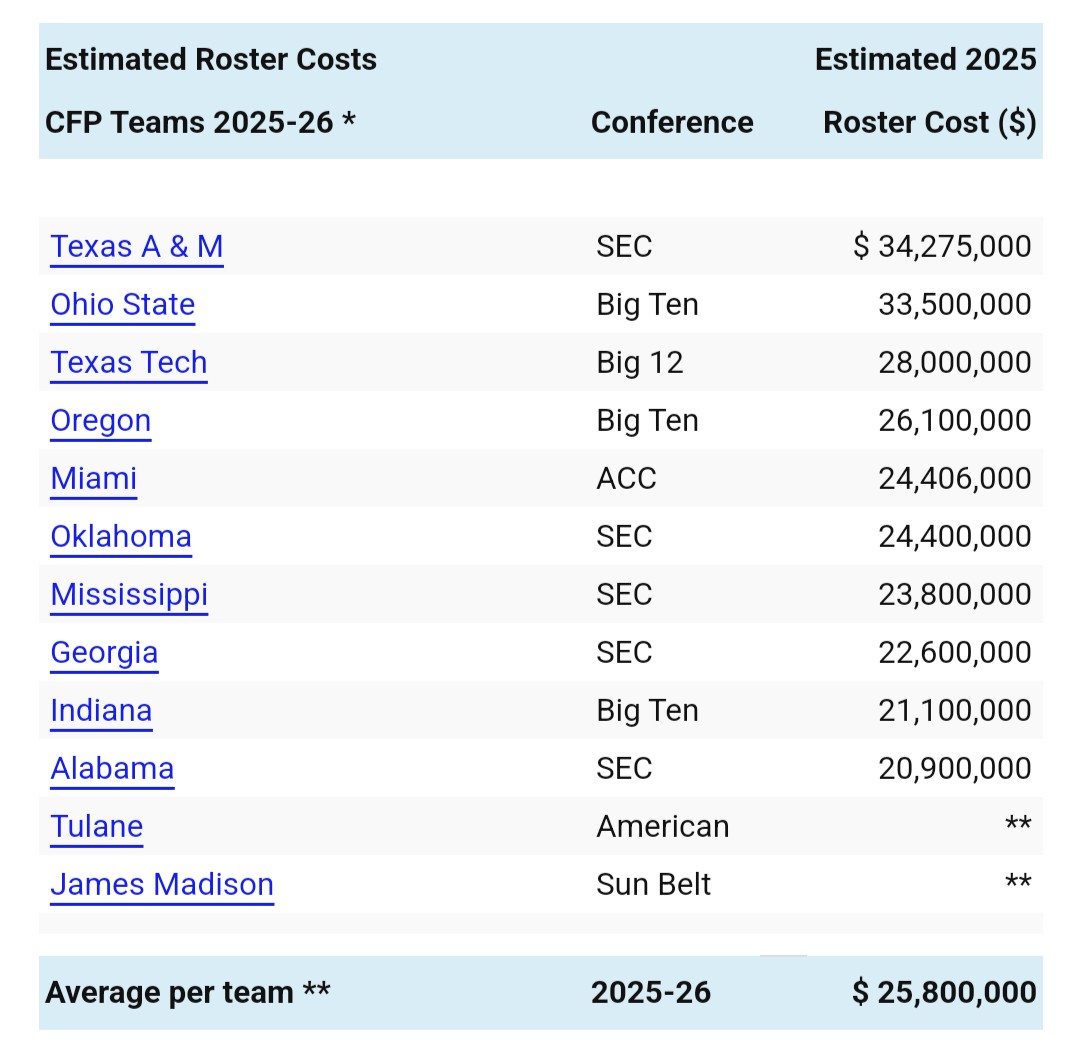Click the Texas Tech link
The width and height of the screenshot is (1080, 1050).
point(129,363)
